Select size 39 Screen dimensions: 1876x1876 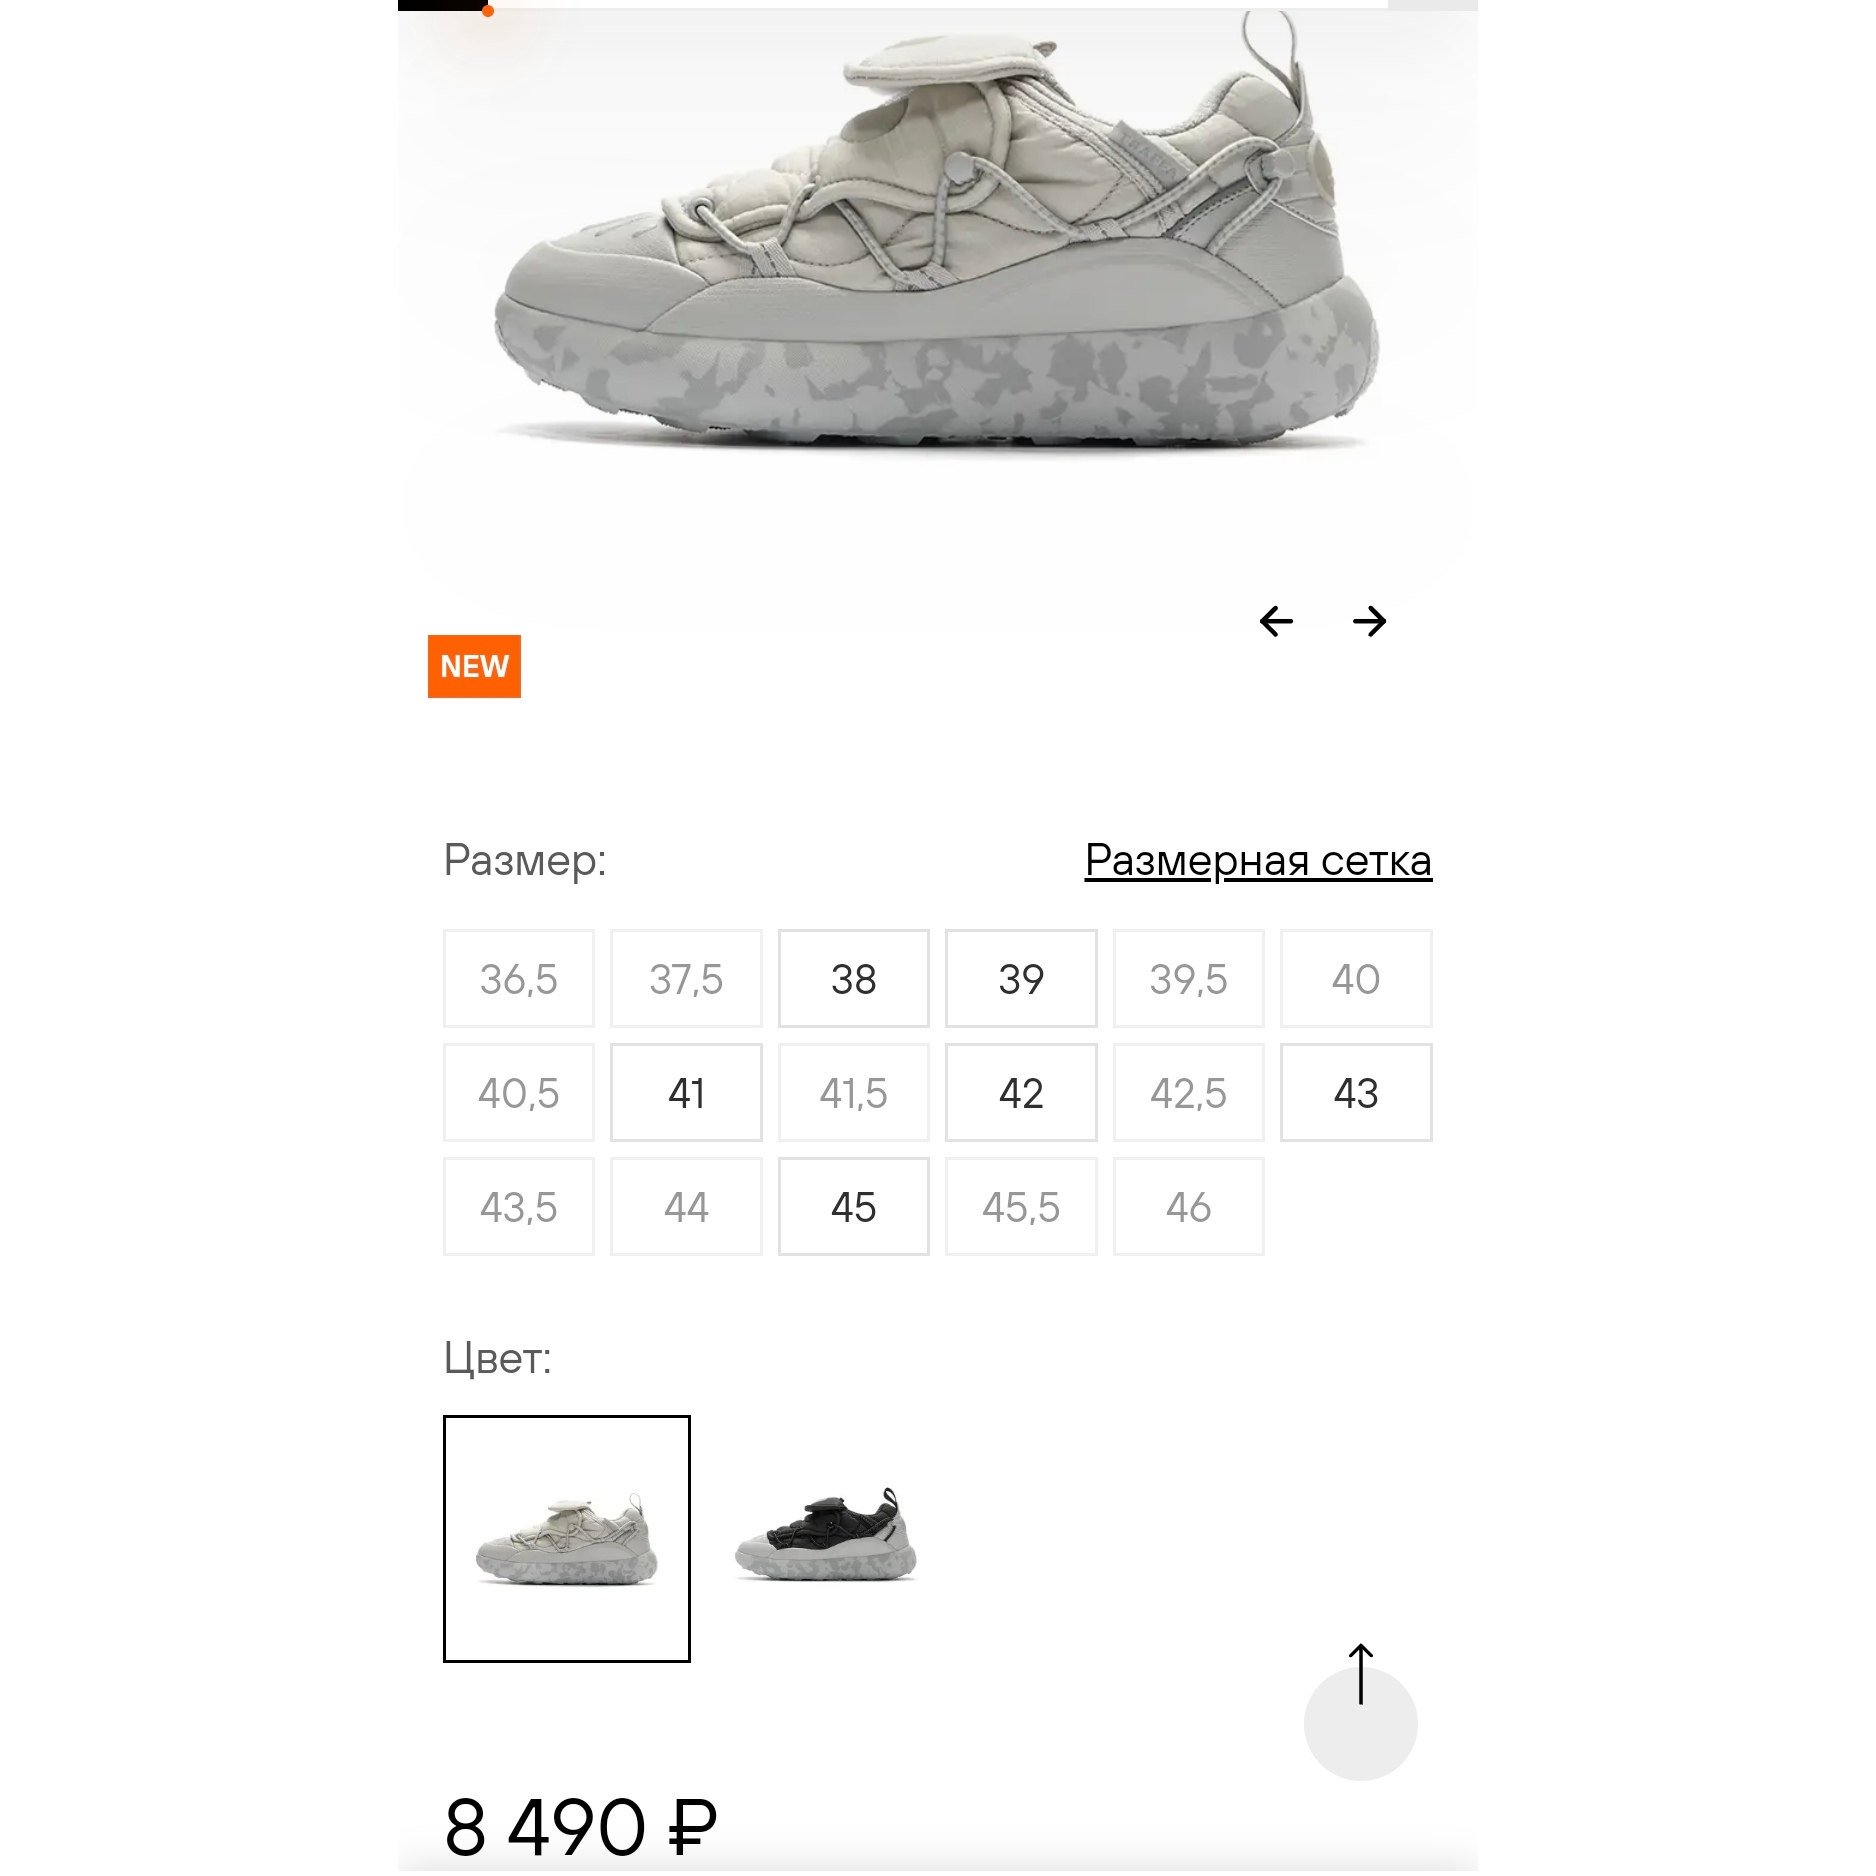pyautogui.click(x=1021, y=979)
